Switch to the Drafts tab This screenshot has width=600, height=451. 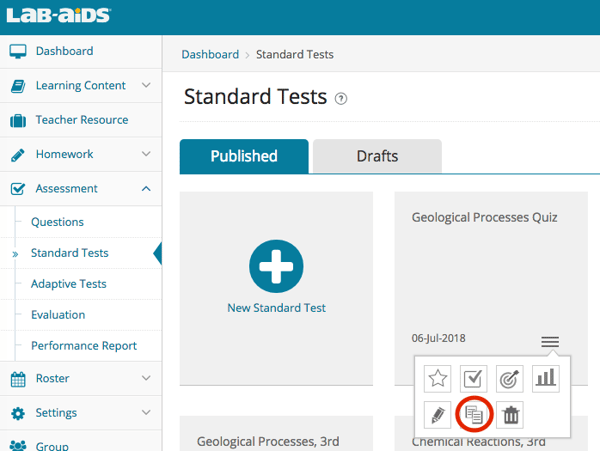pyautogui.click(x=377, y=156)
